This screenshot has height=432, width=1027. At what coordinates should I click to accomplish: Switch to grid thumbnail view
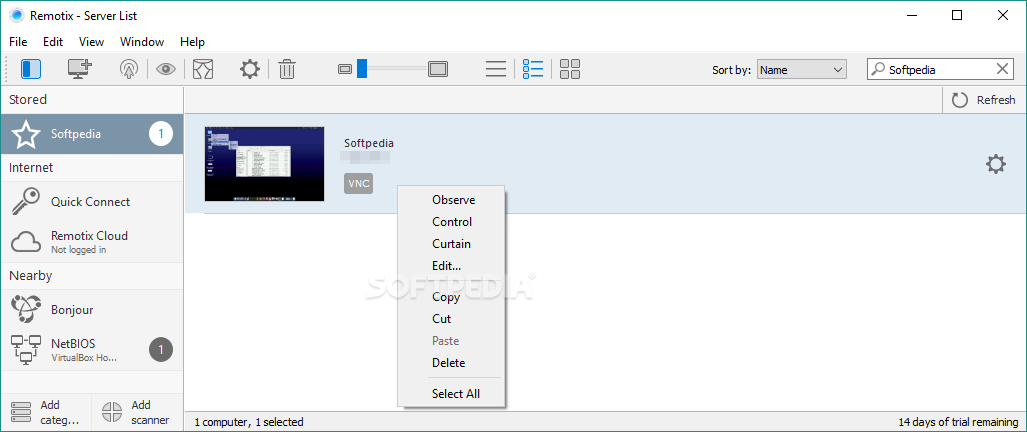pyautogui.click(x=570, y=69)
